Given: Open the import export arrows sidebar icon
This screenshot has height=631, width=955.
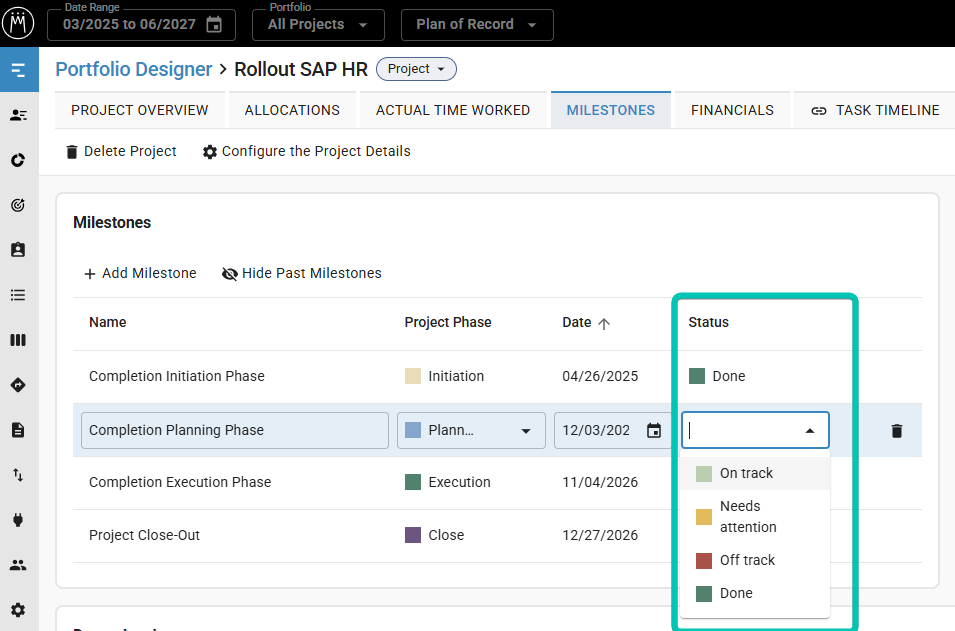Looking at the screenshot, I should [x=18, y=475].
